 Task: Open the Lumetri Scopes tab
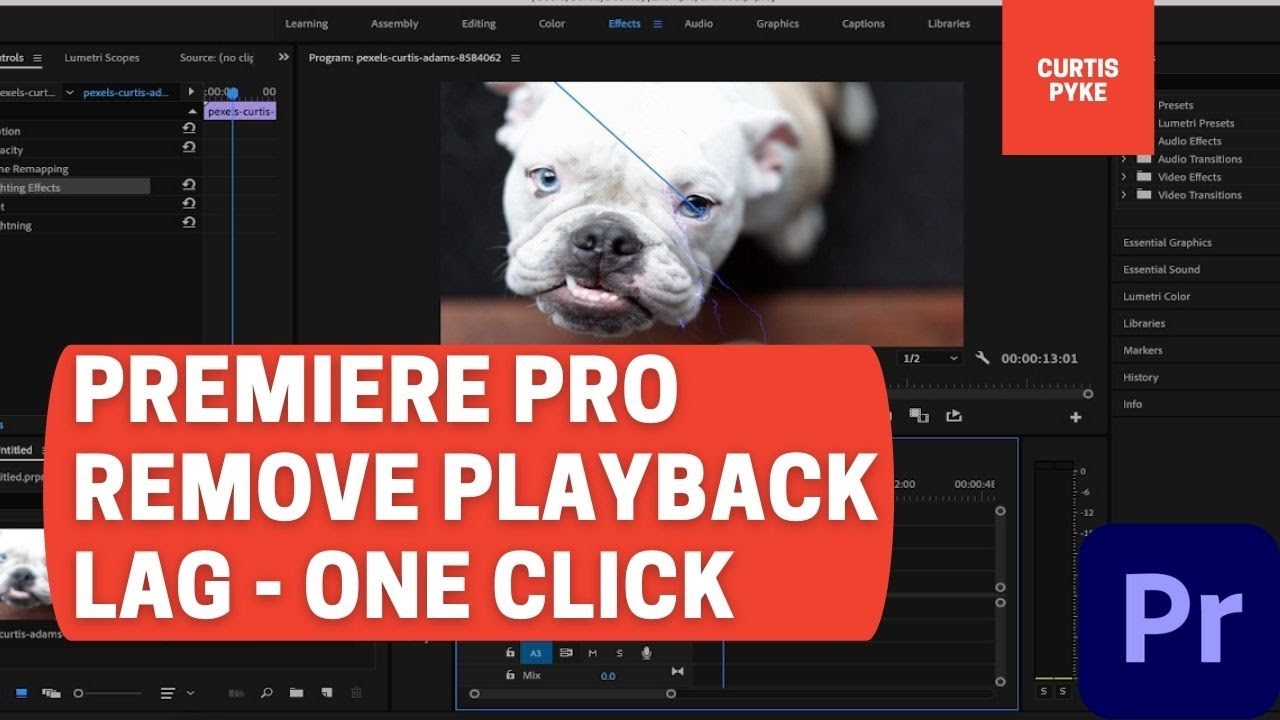pos(102,58)
